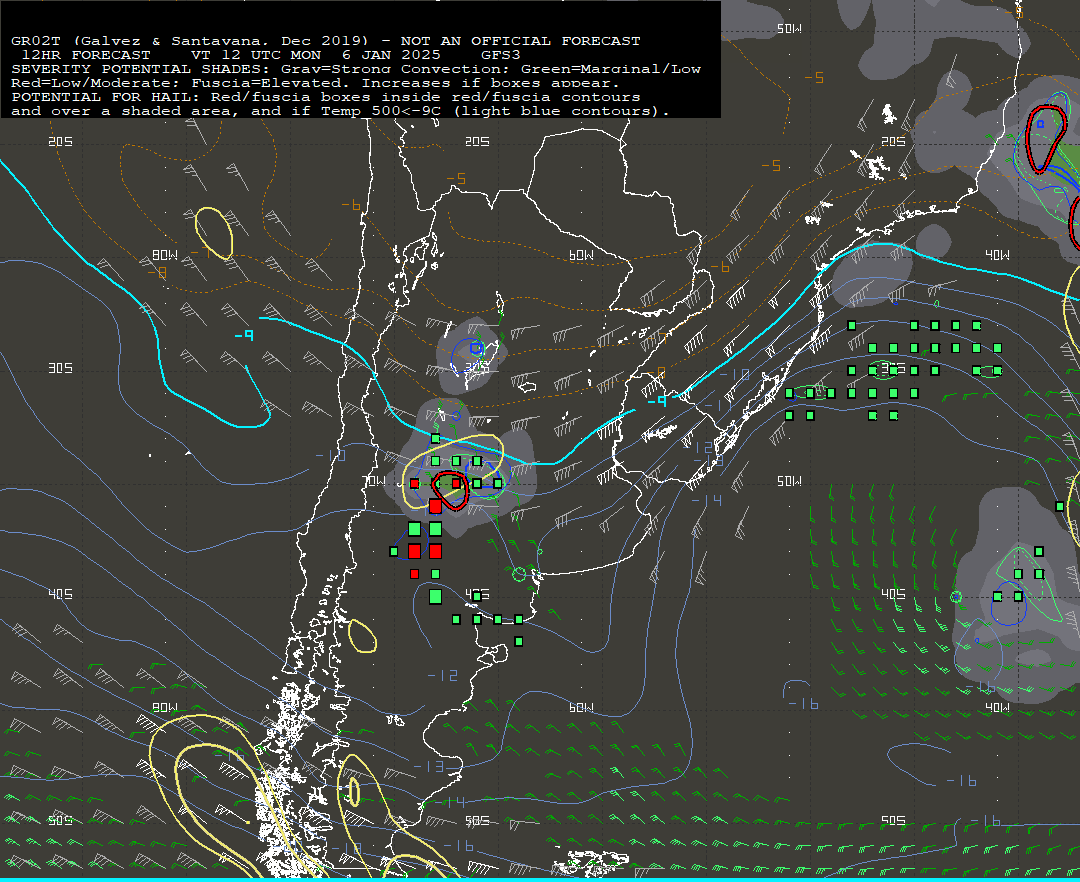Click the orange '-8' contour label near 80W
This screenshot has height=882, width=1080.
[158, 273]
